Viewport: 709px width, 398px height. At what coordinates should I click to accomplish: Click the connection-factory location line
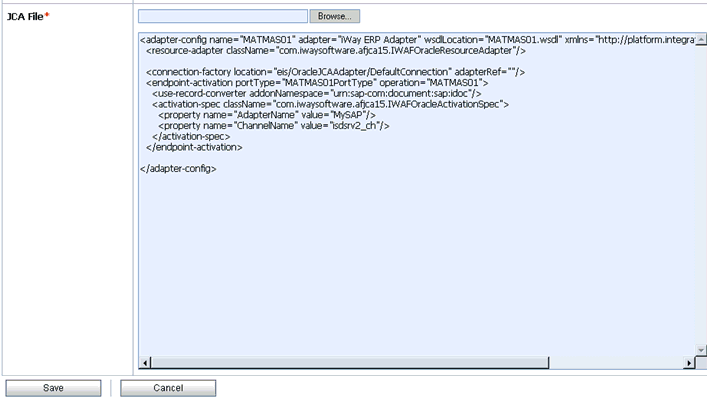(x=336, y=72)
